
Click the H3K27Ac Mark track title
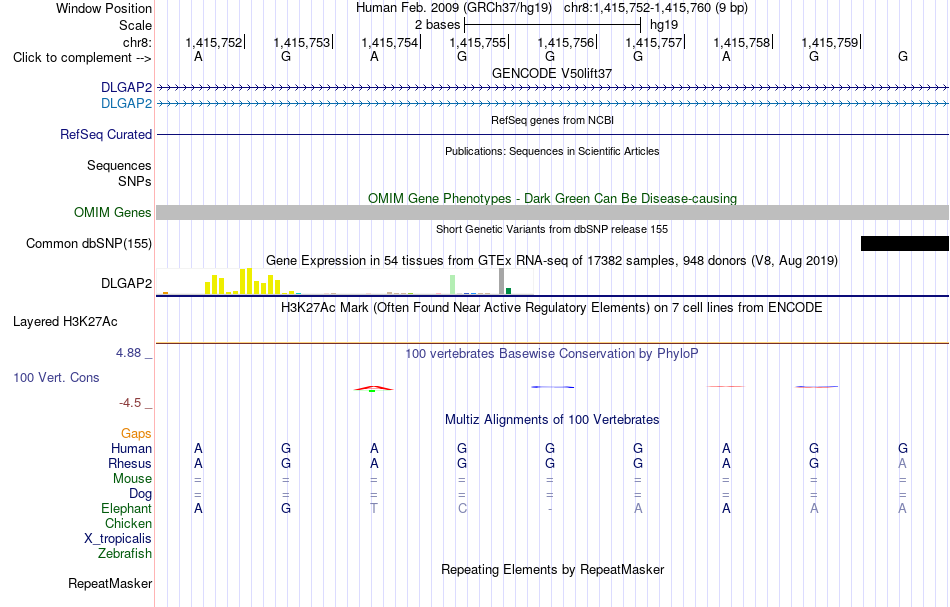click(x=552, y=308)
